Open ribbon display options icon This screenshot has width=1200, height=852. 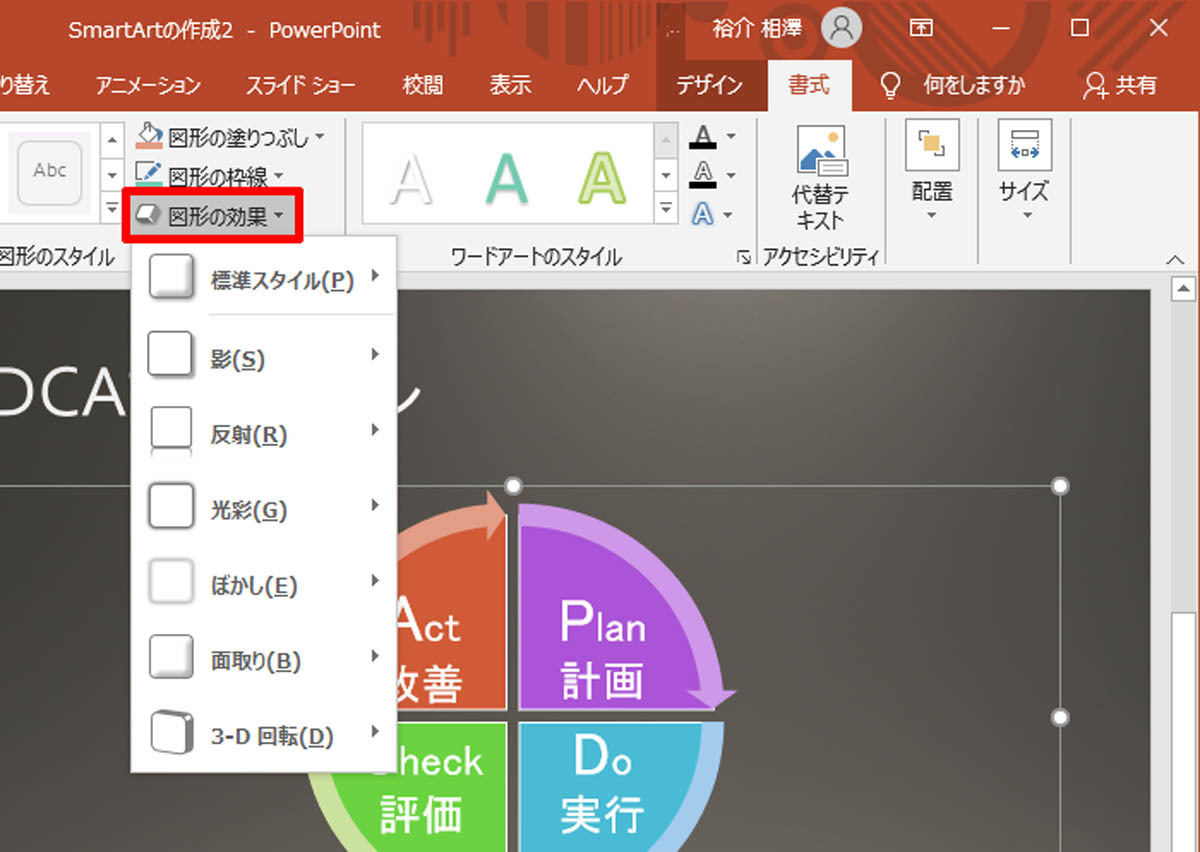(x=921, y=29)
